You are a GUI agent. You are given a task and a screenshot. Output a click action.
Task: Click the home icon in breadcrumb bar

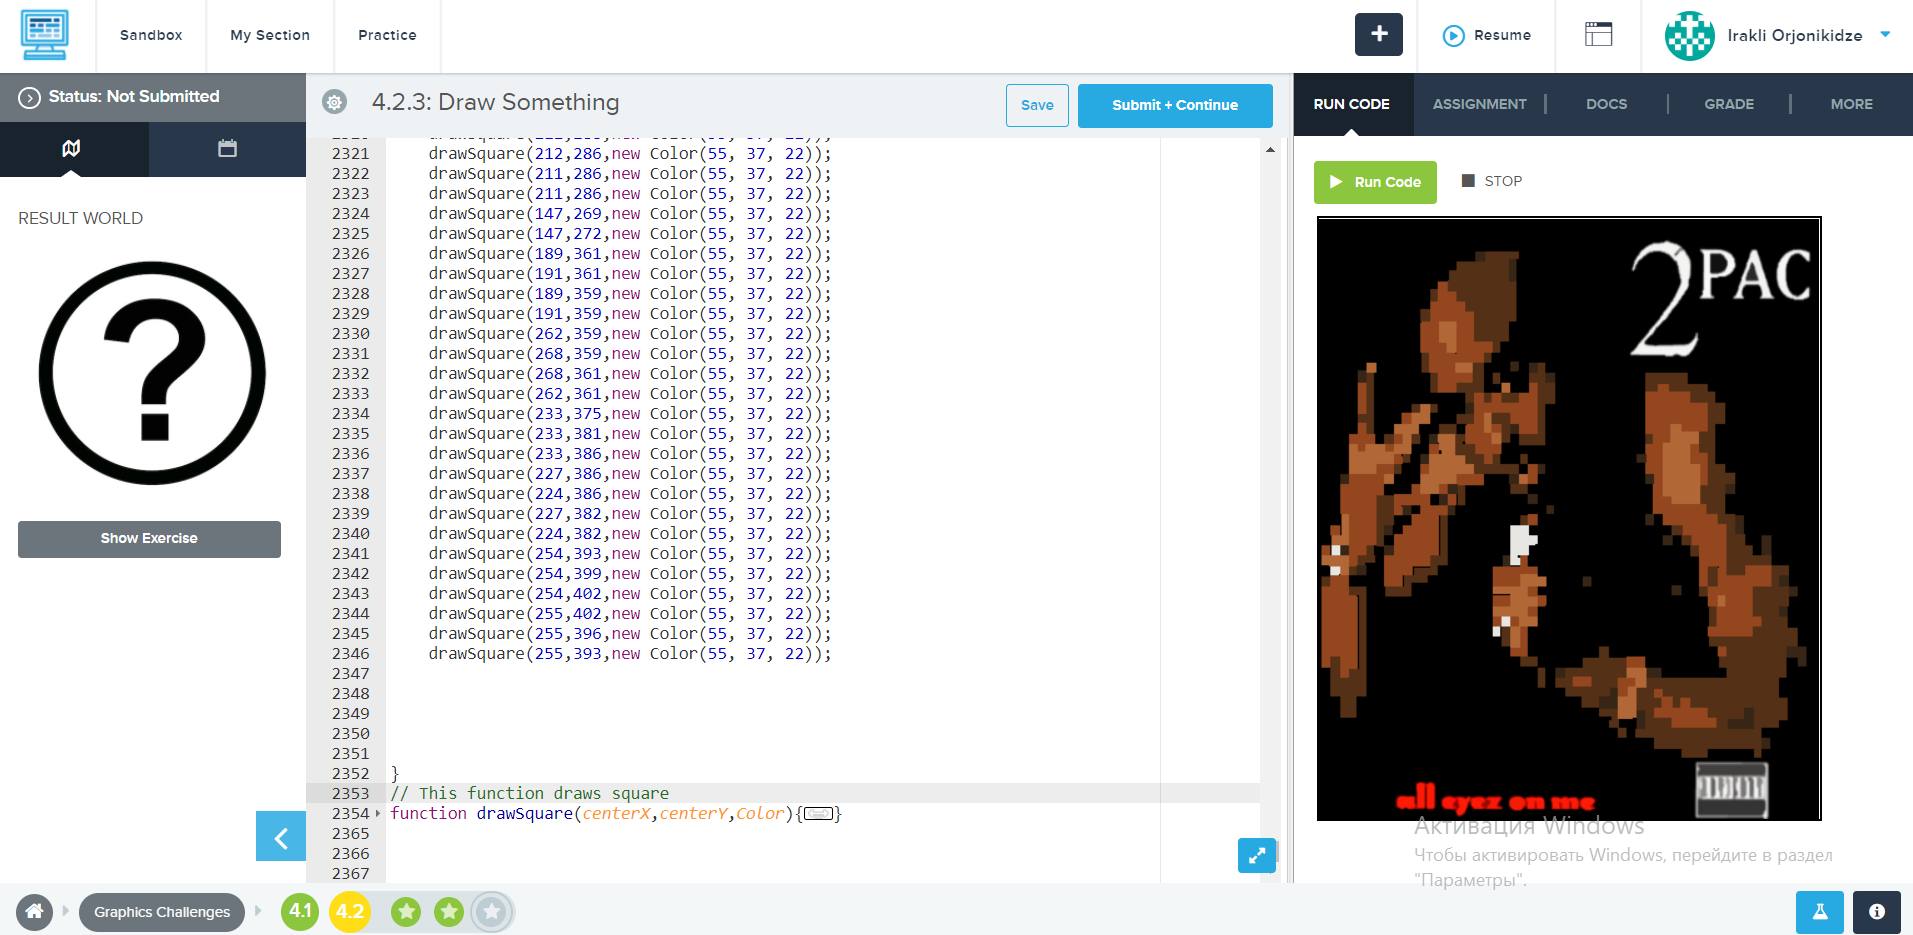pos(34,912)
